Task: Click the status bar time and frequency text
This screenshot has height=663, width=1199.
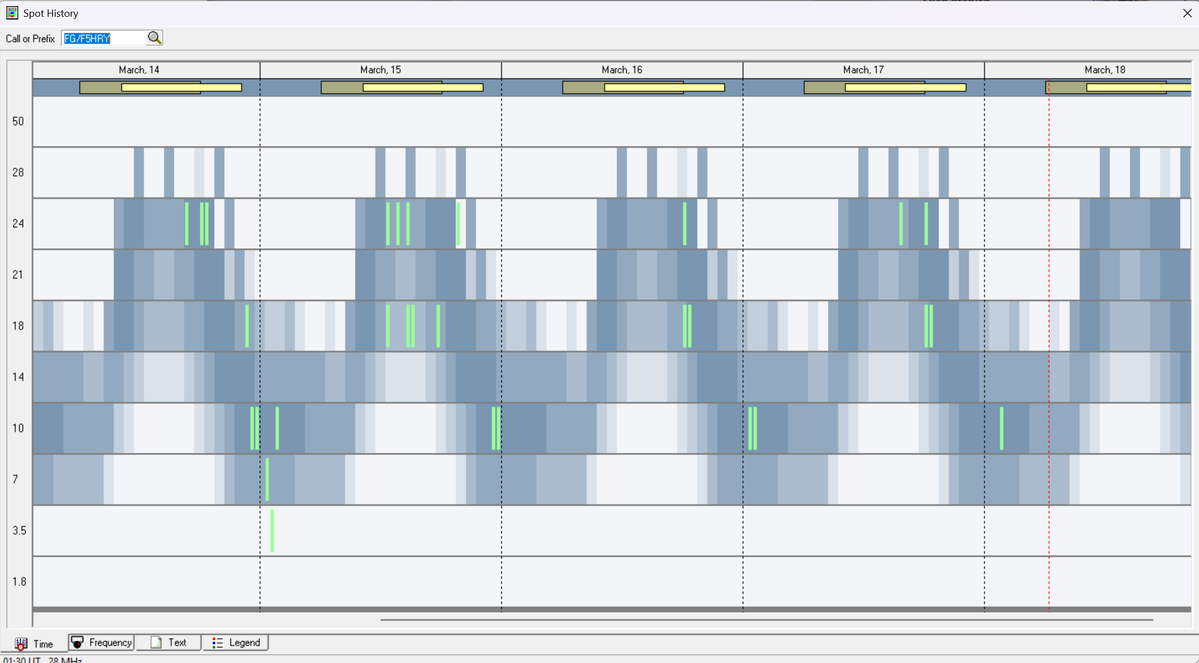Action: 42,659
